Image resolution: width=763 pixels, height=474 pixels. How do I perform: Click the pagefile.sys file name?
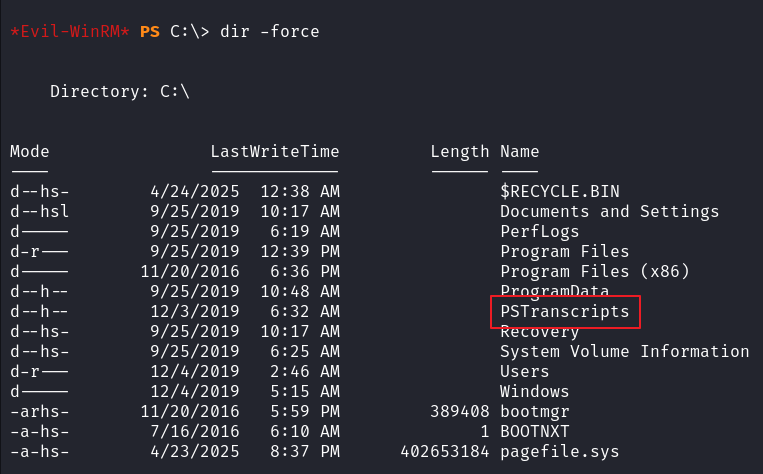click(x=560, y=452)
